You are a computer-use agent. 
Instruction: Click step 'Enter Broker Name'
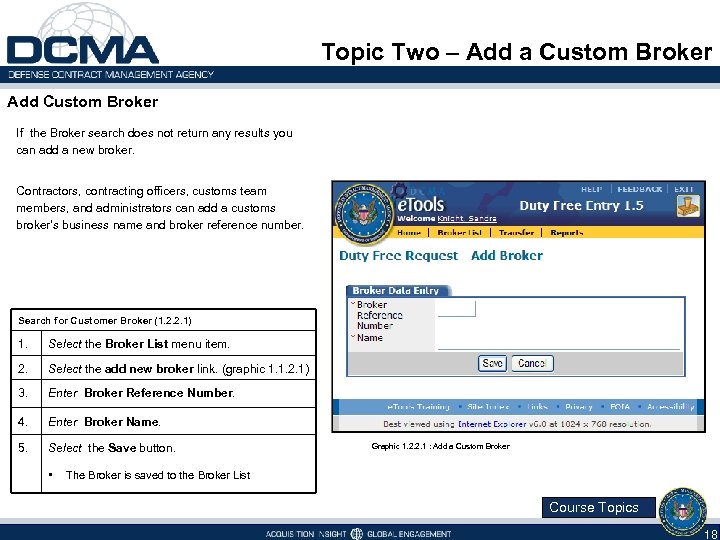click(x=105, y=422)
